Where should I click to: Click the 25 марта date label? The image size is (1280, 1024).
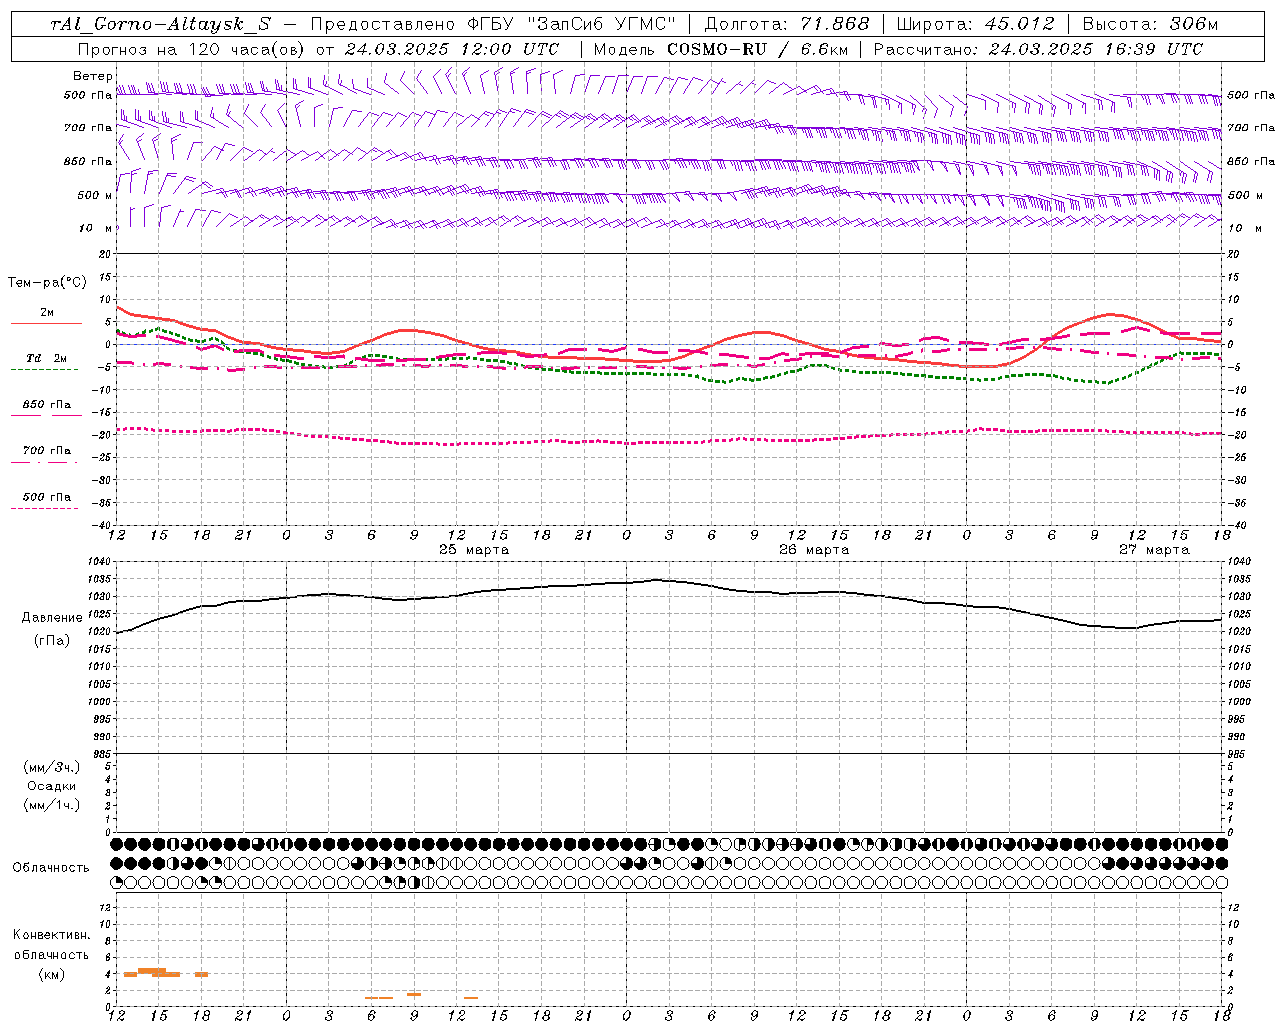[x=474, y=550]
